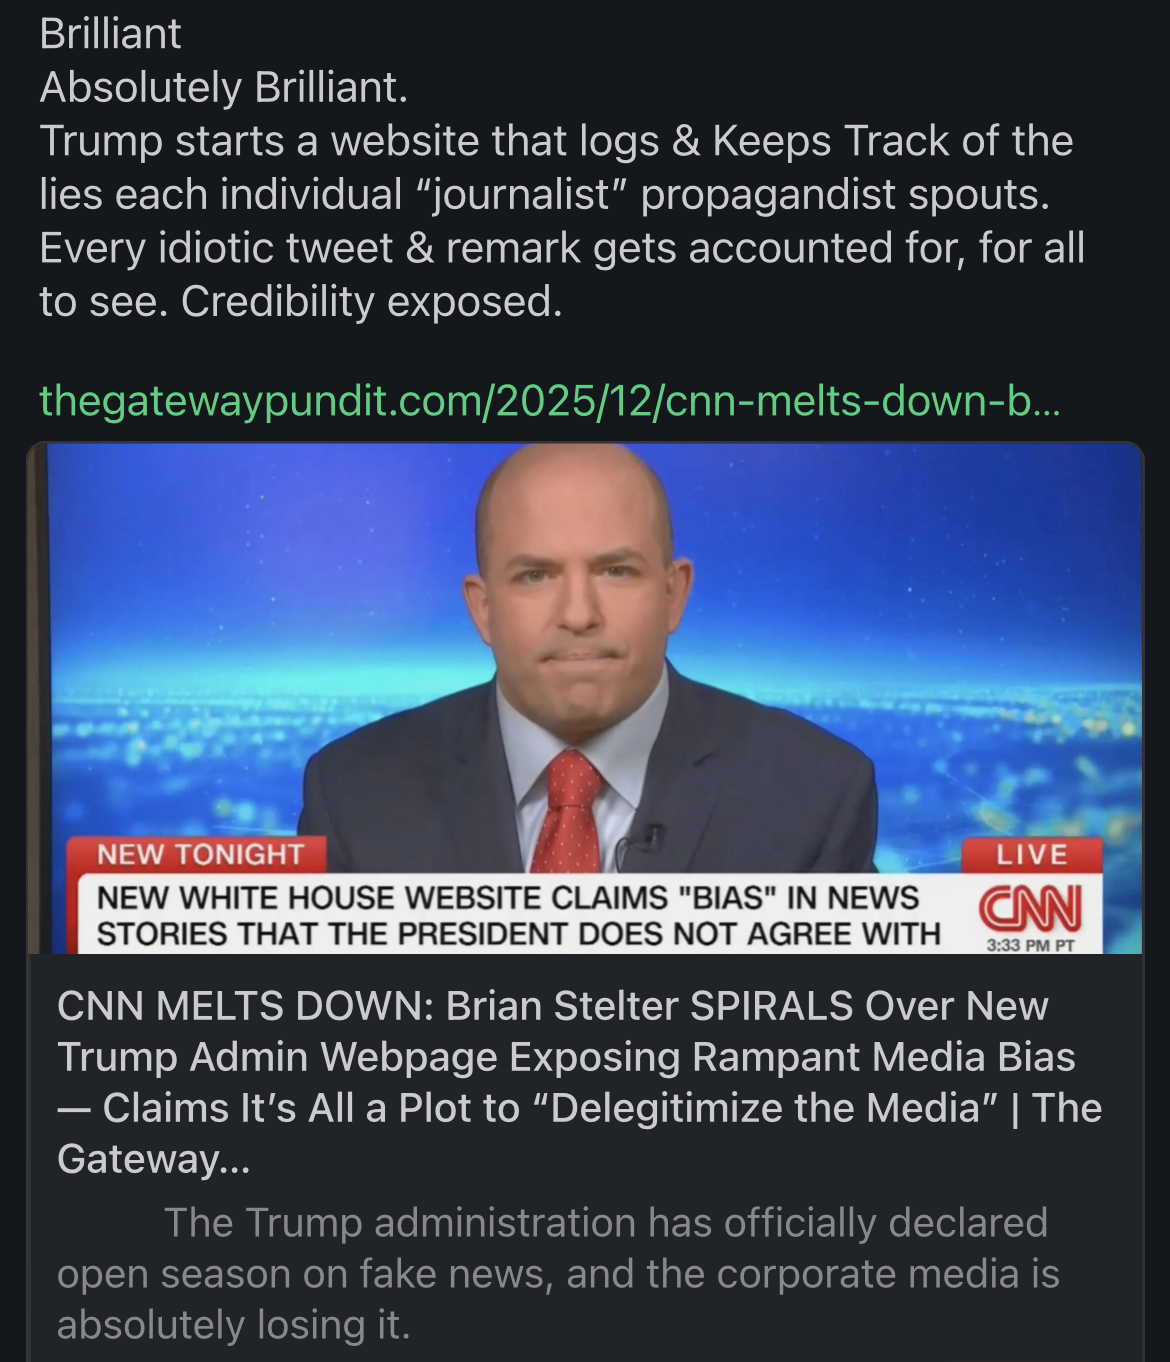Click the red LIVE badge
The image size is (1170, 1362).
pos(1032,855)
